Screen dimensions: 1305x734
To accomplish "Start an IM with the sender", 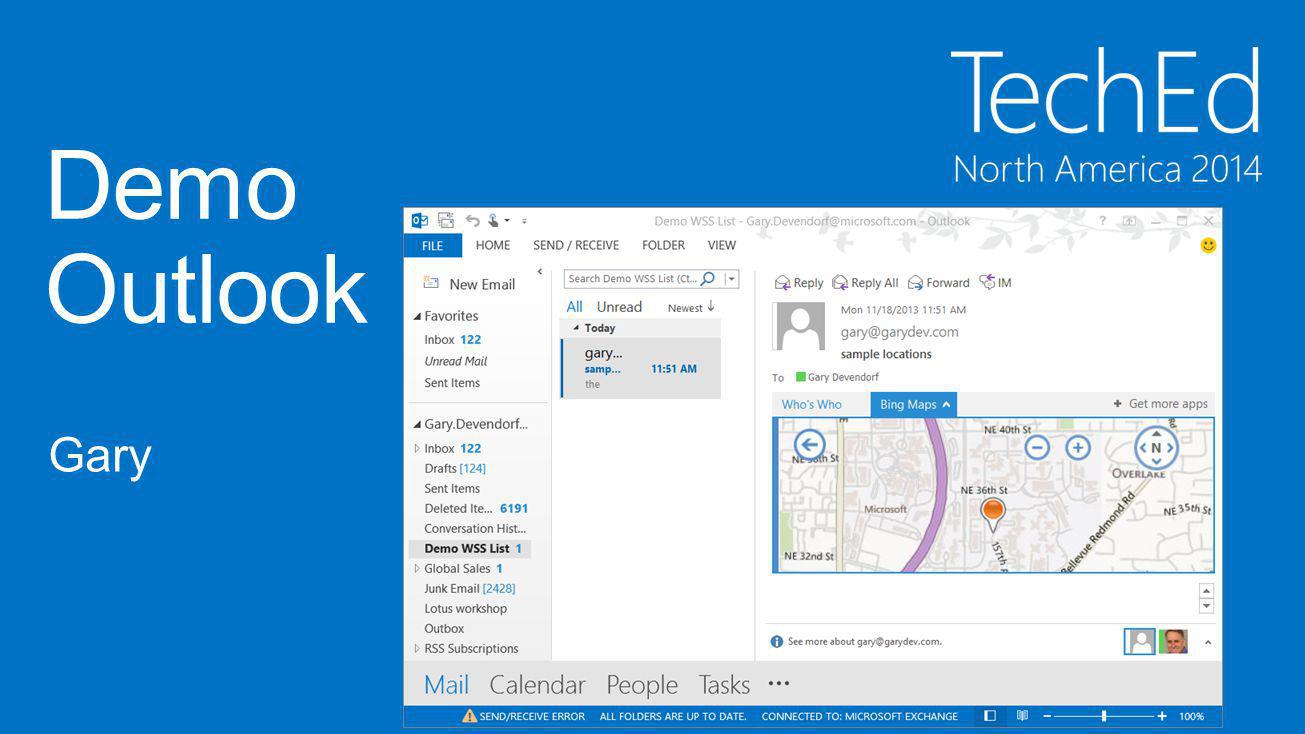I will (x=995, y=283).
